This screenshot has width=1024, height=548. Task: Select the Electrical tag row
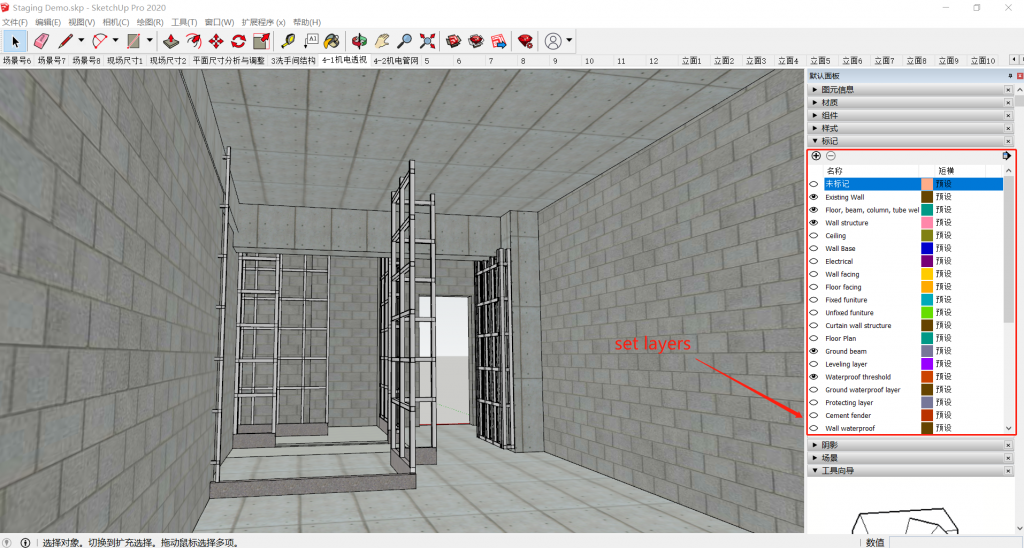tap(839, 261)
